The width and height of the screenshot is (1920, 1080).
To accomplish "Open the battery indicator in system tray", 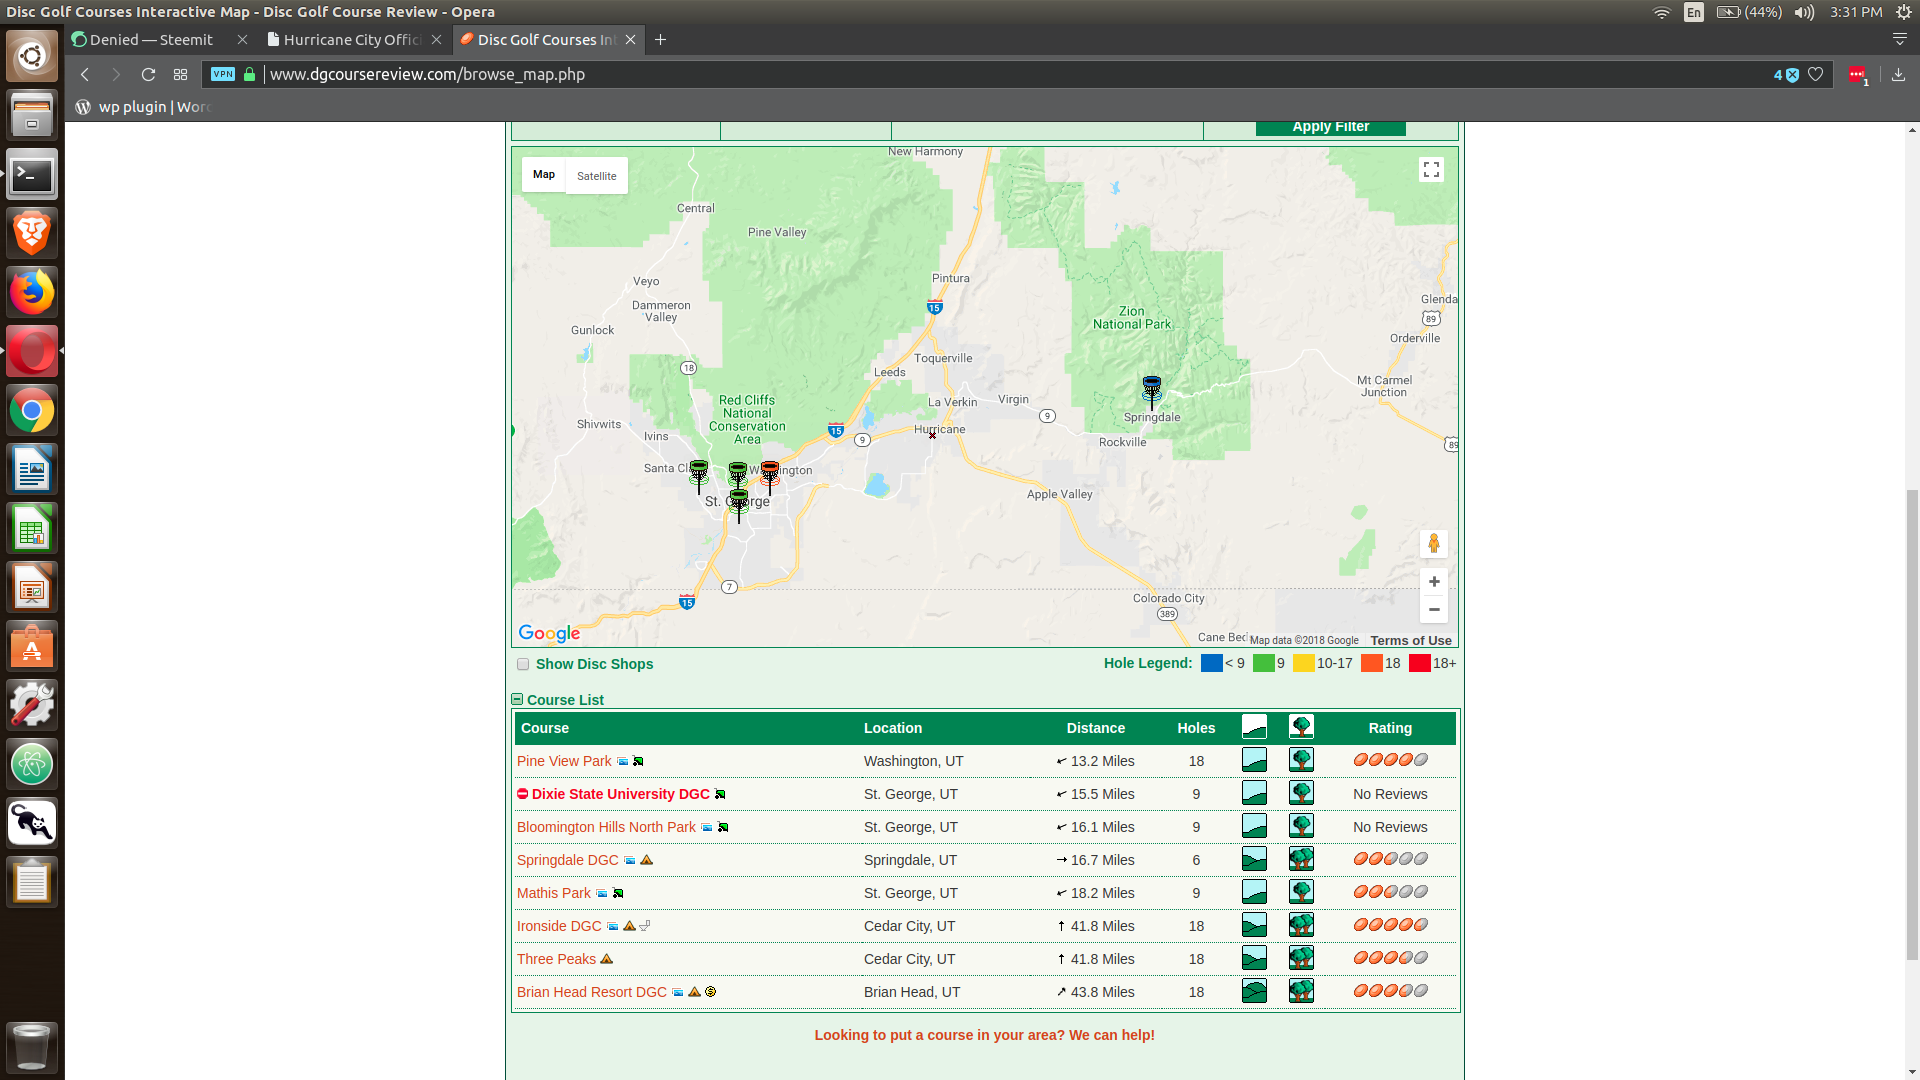I will click(x=1749, y=12).
